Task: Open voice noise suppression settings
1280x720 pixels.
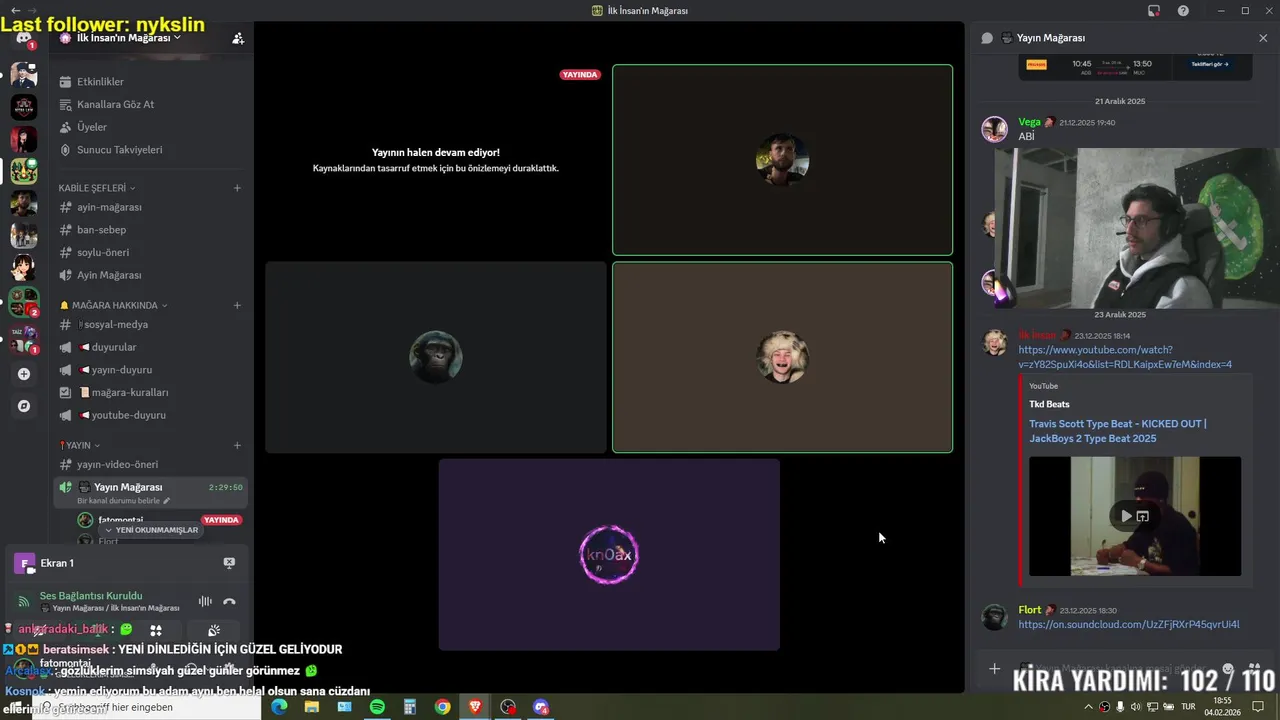Action: 205,601
